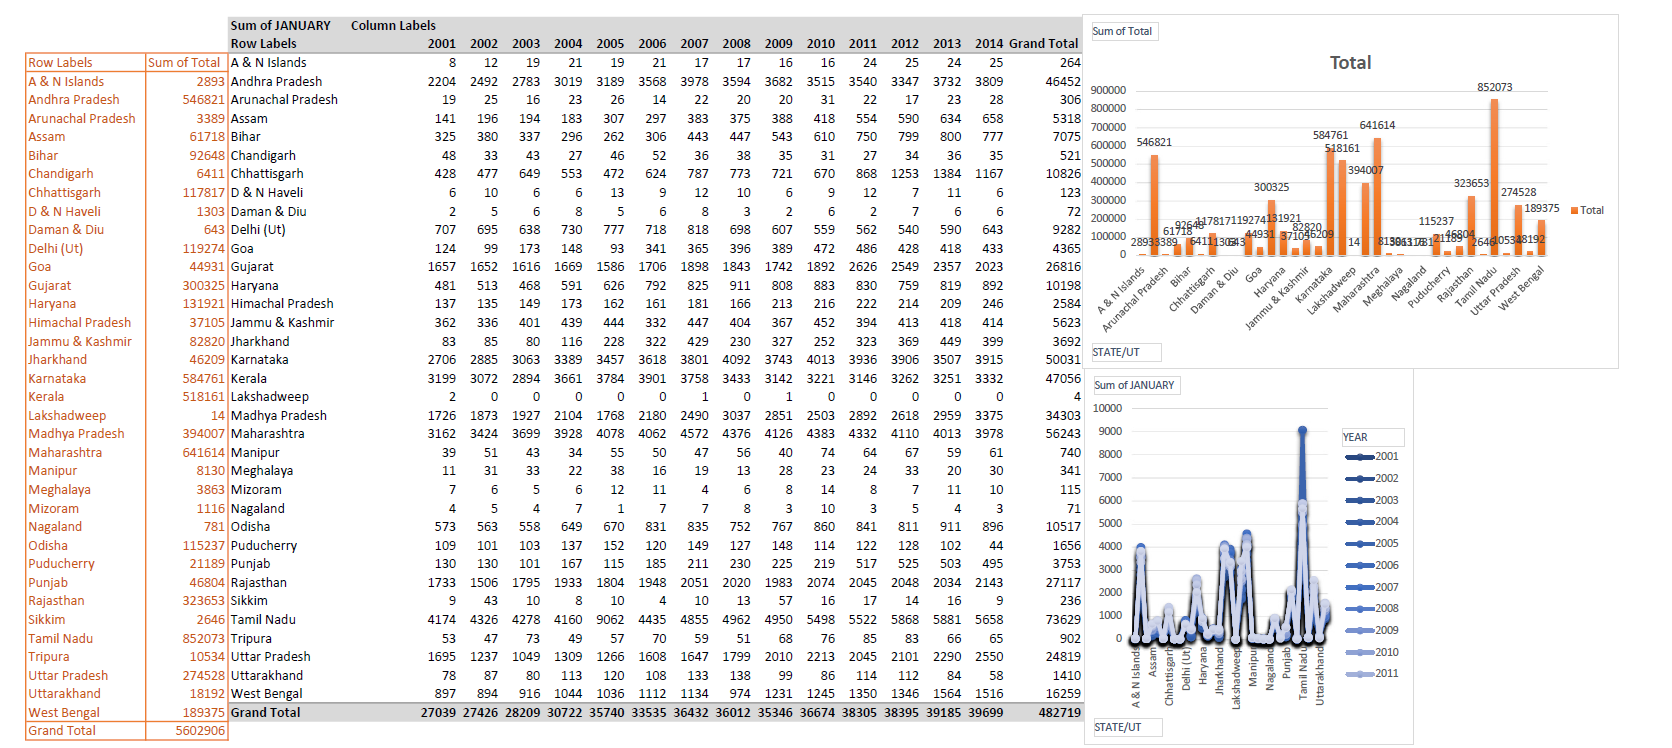Select the black 'Tamil Nadu' row label in January pivot
This screenshot has width=1672, height=748.
pyautogui.click(x=263, y=619)
